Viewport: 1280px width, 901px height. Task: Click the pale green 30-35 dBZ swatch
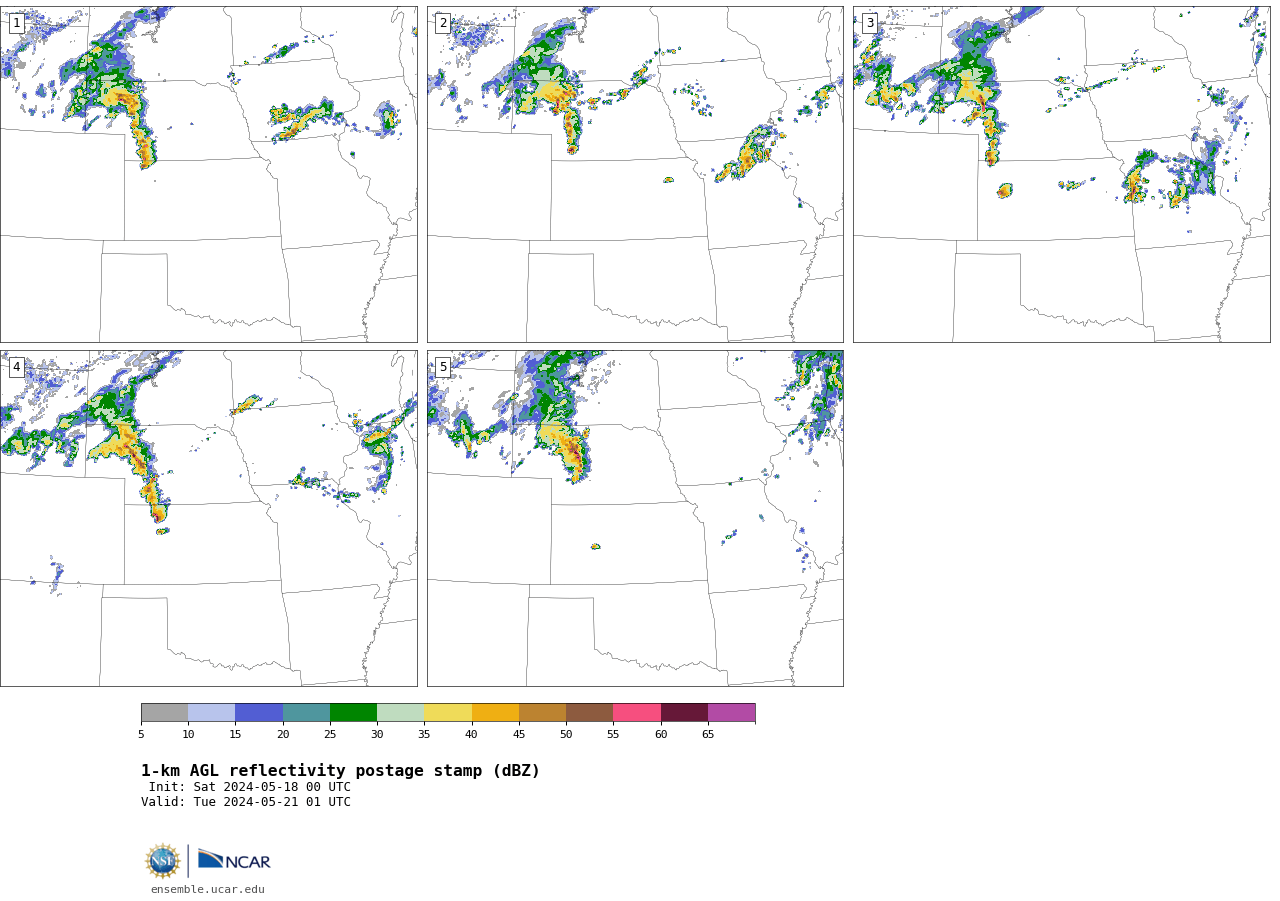pos(400,713)
